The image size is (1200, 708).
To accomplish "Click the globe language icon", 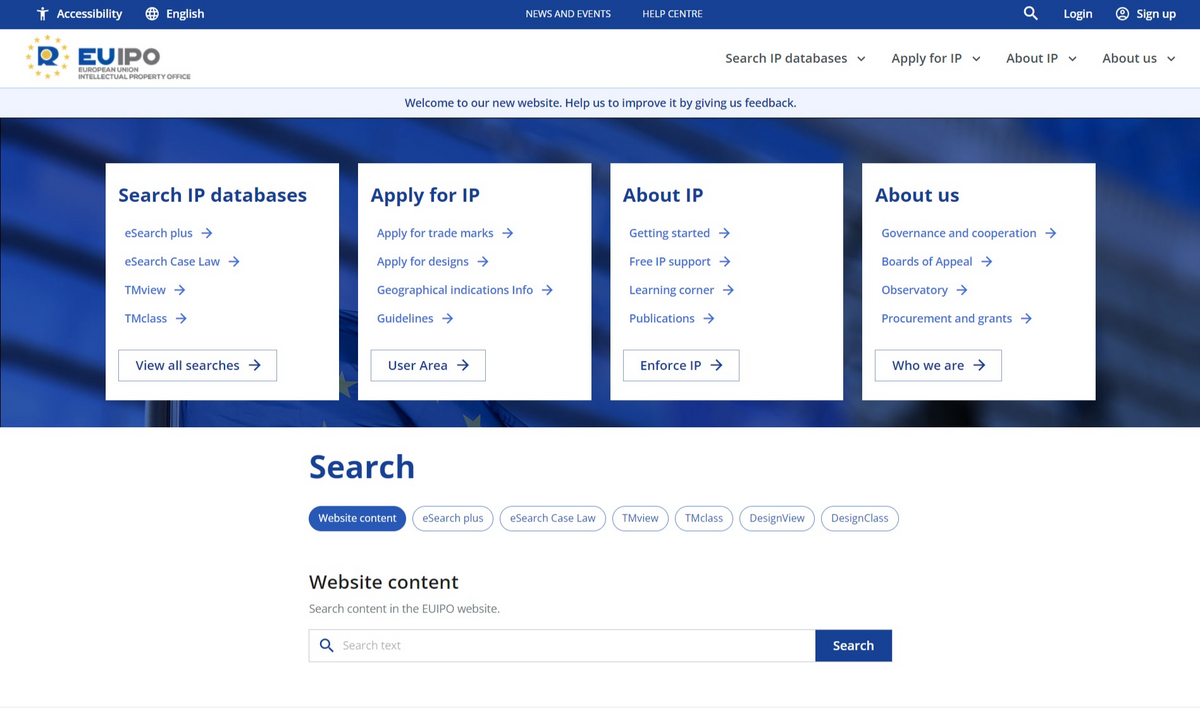I will [152, 14].
